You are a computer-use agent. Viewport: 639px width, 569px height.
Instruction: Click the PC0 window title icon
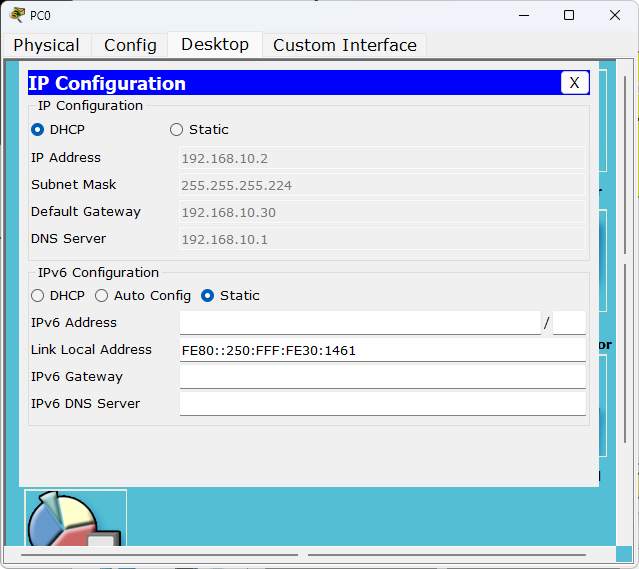(x=17, y=15)
